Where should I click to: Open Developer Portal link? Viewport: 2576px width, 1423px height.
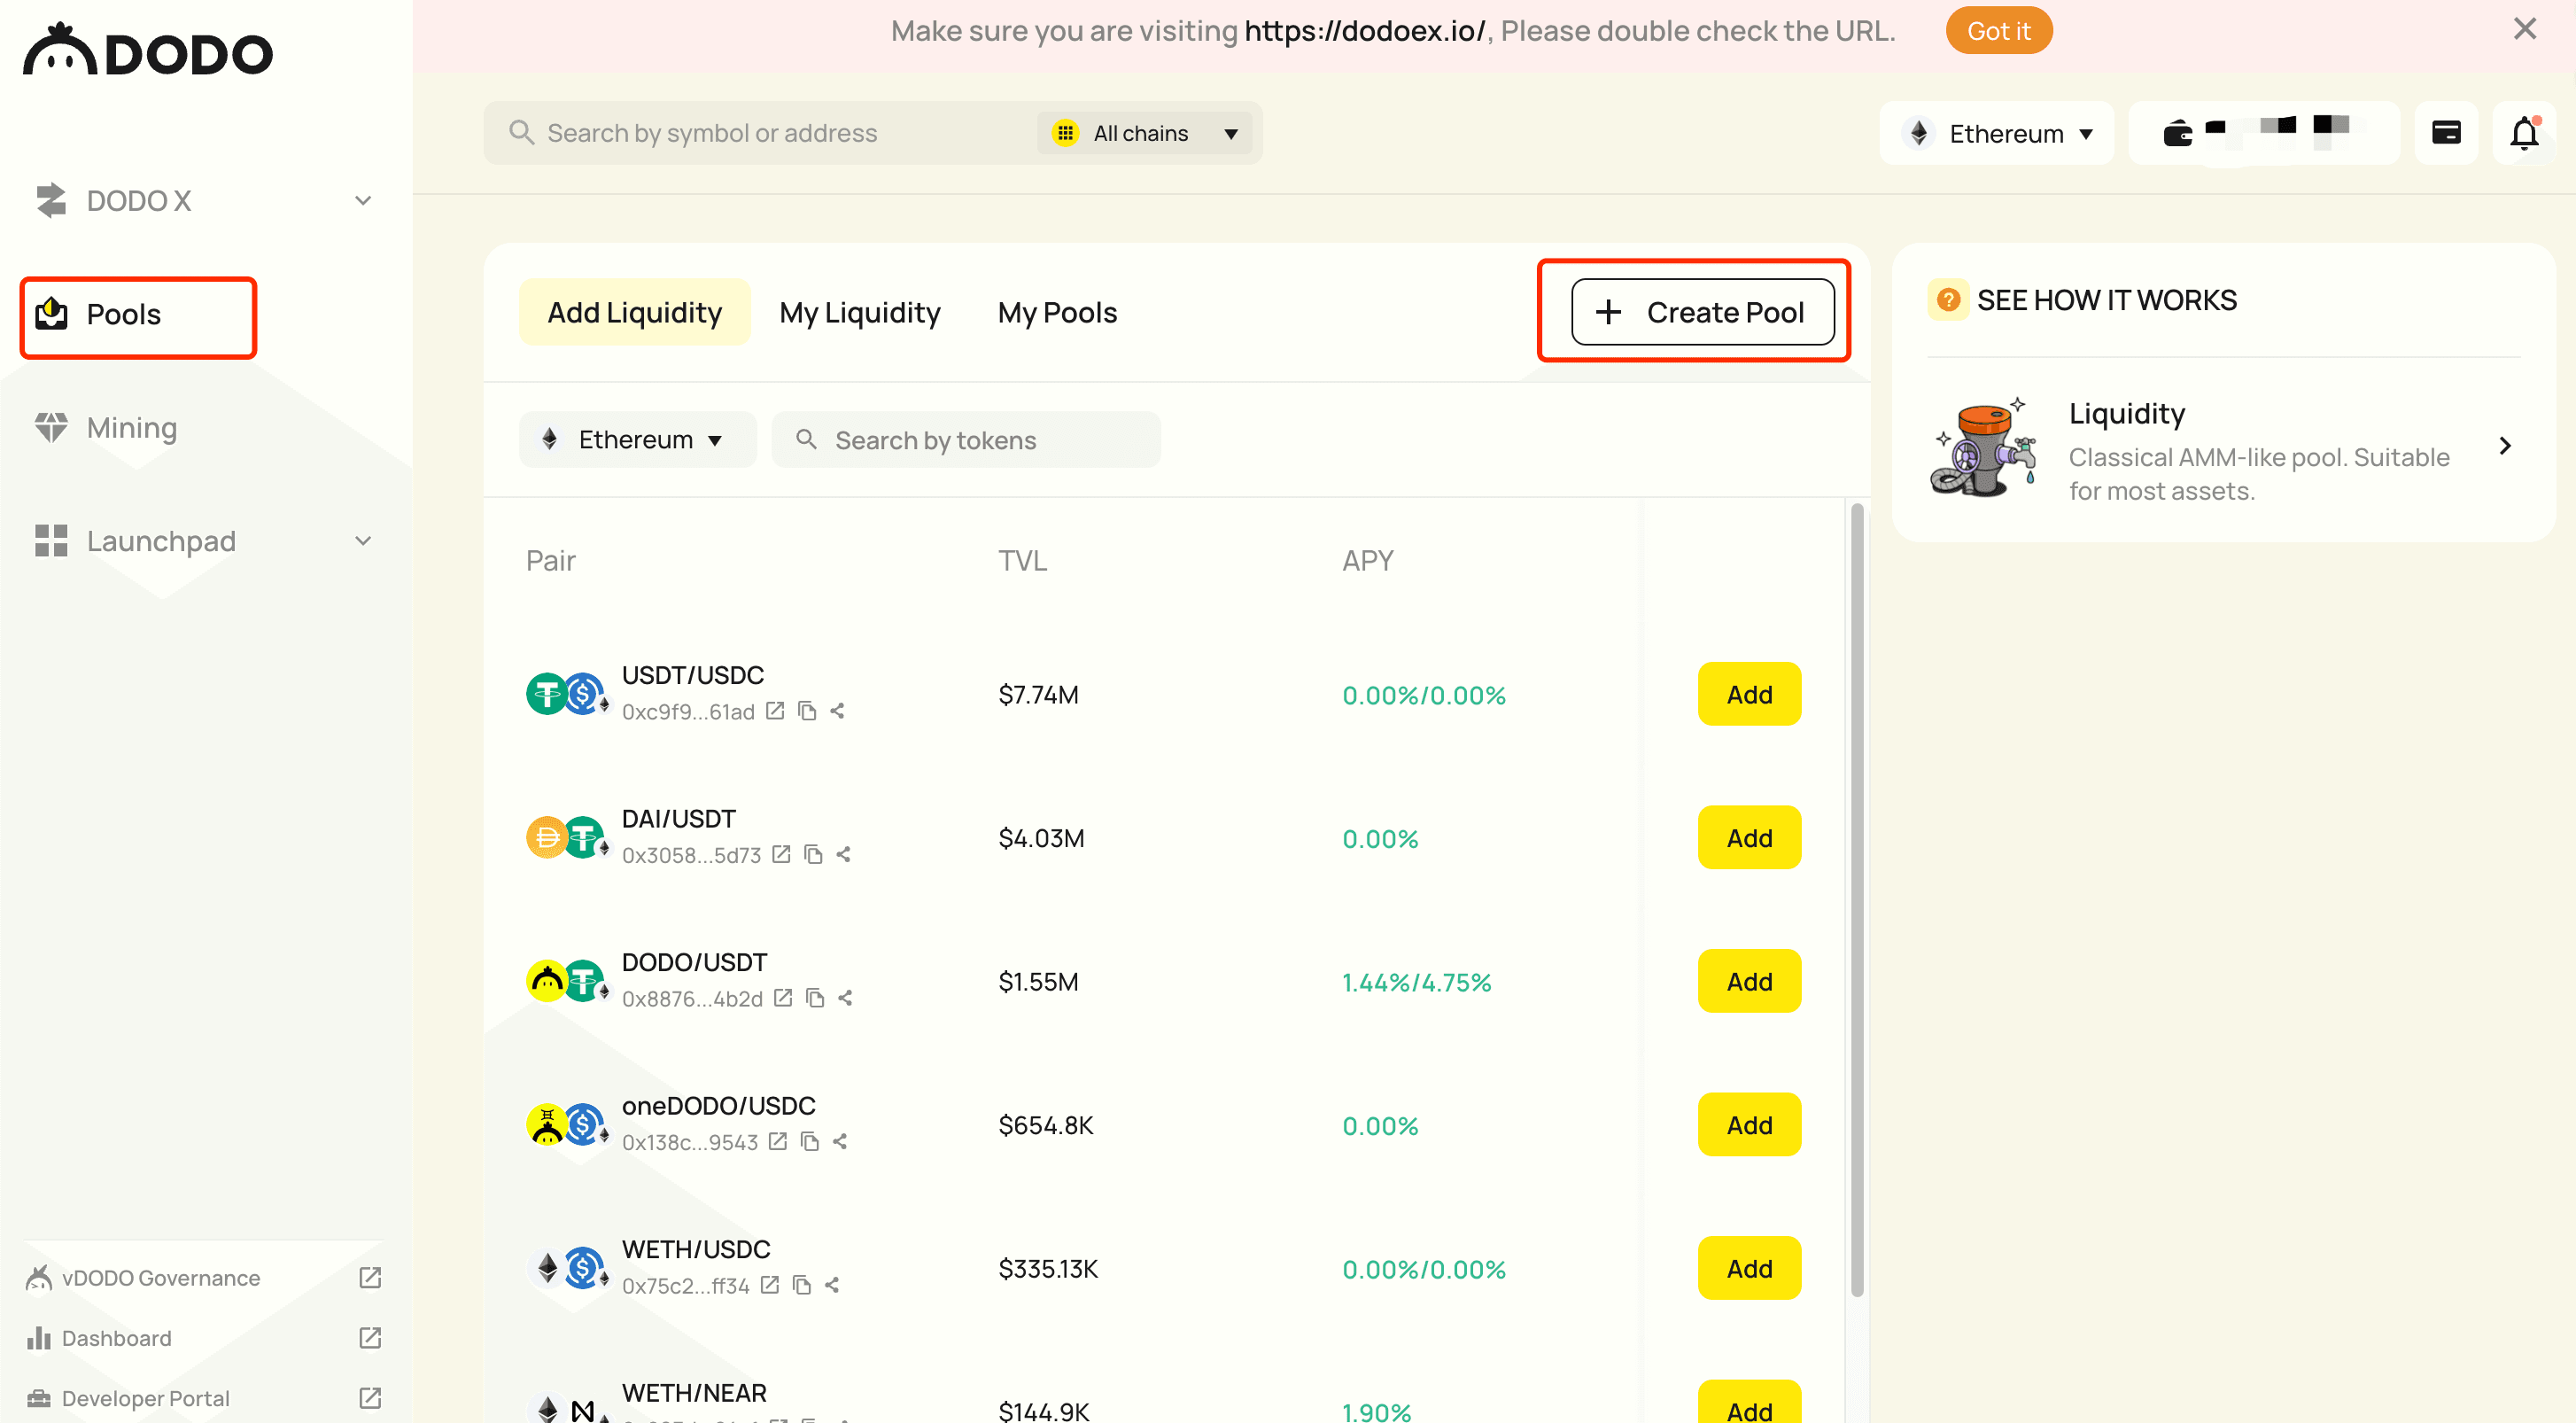click(x=146, y=1398)
